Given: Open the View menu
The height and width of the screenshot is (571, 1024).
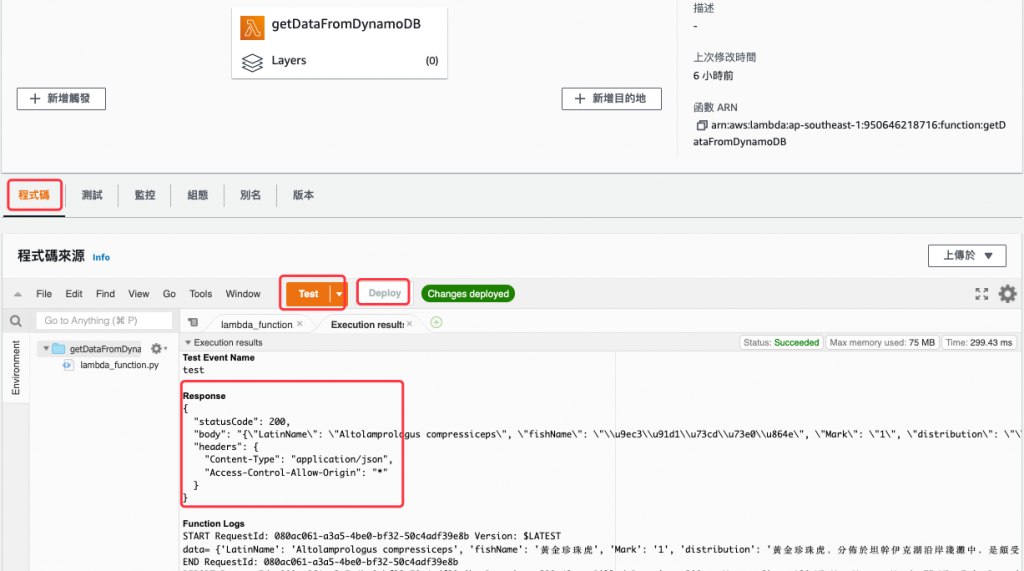Looking at the screenshot, I should point(138,294).
